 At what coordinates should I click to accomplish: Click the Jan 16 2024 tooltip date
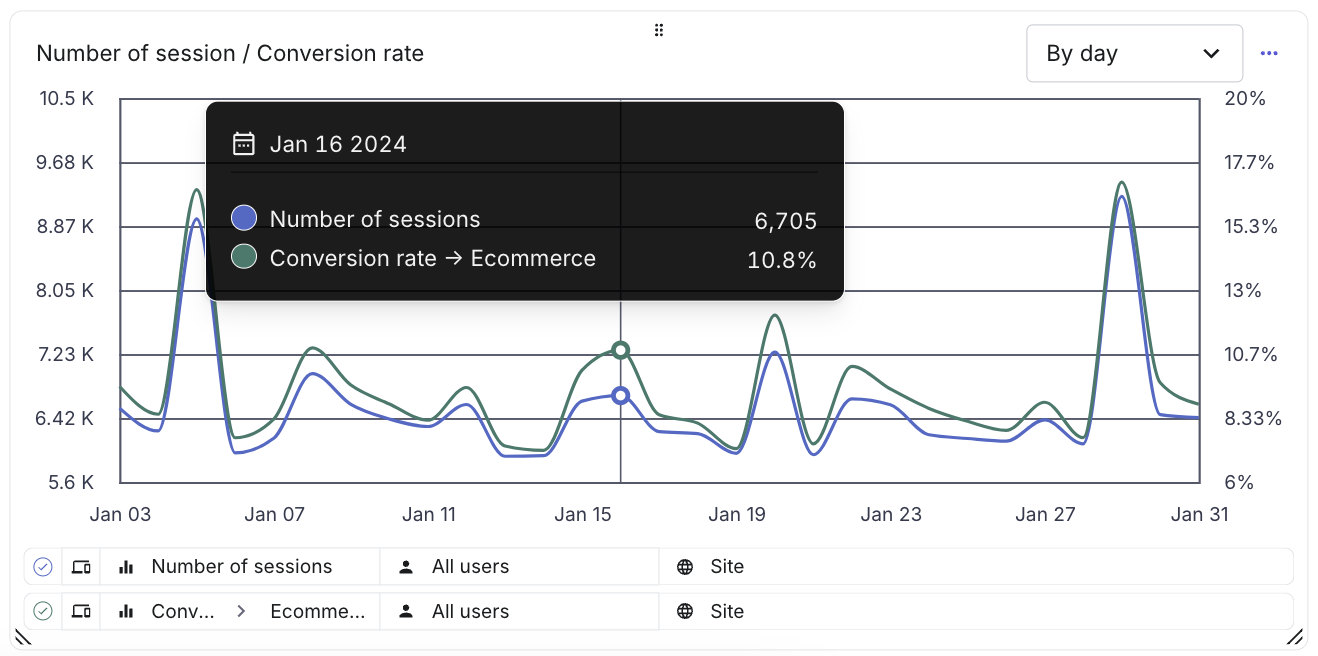338,144
